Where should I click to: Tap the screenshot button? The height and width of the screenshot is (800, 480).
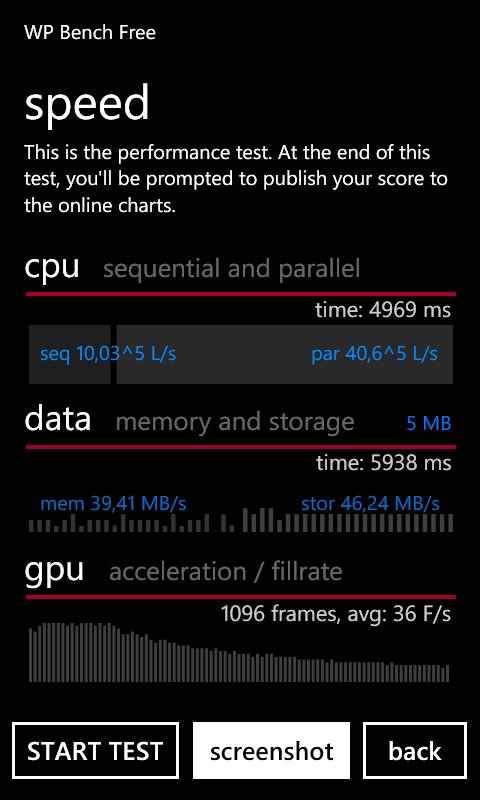tap(271, 750)
